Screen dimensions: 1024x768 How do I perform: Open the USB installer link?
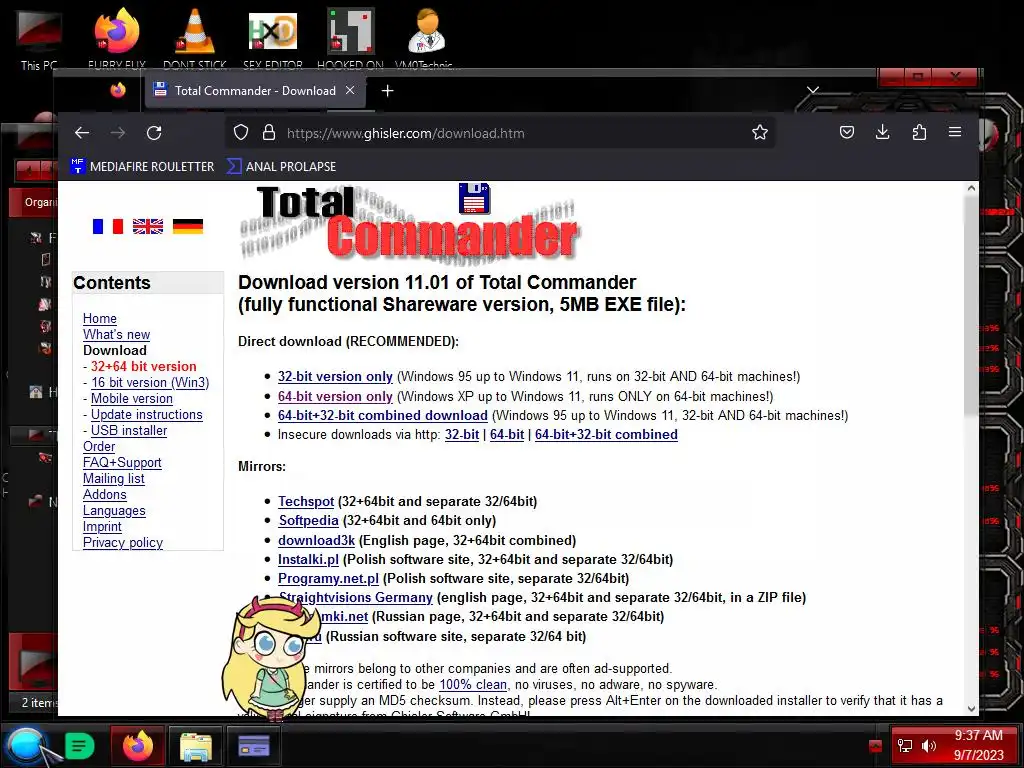[129, 430]
